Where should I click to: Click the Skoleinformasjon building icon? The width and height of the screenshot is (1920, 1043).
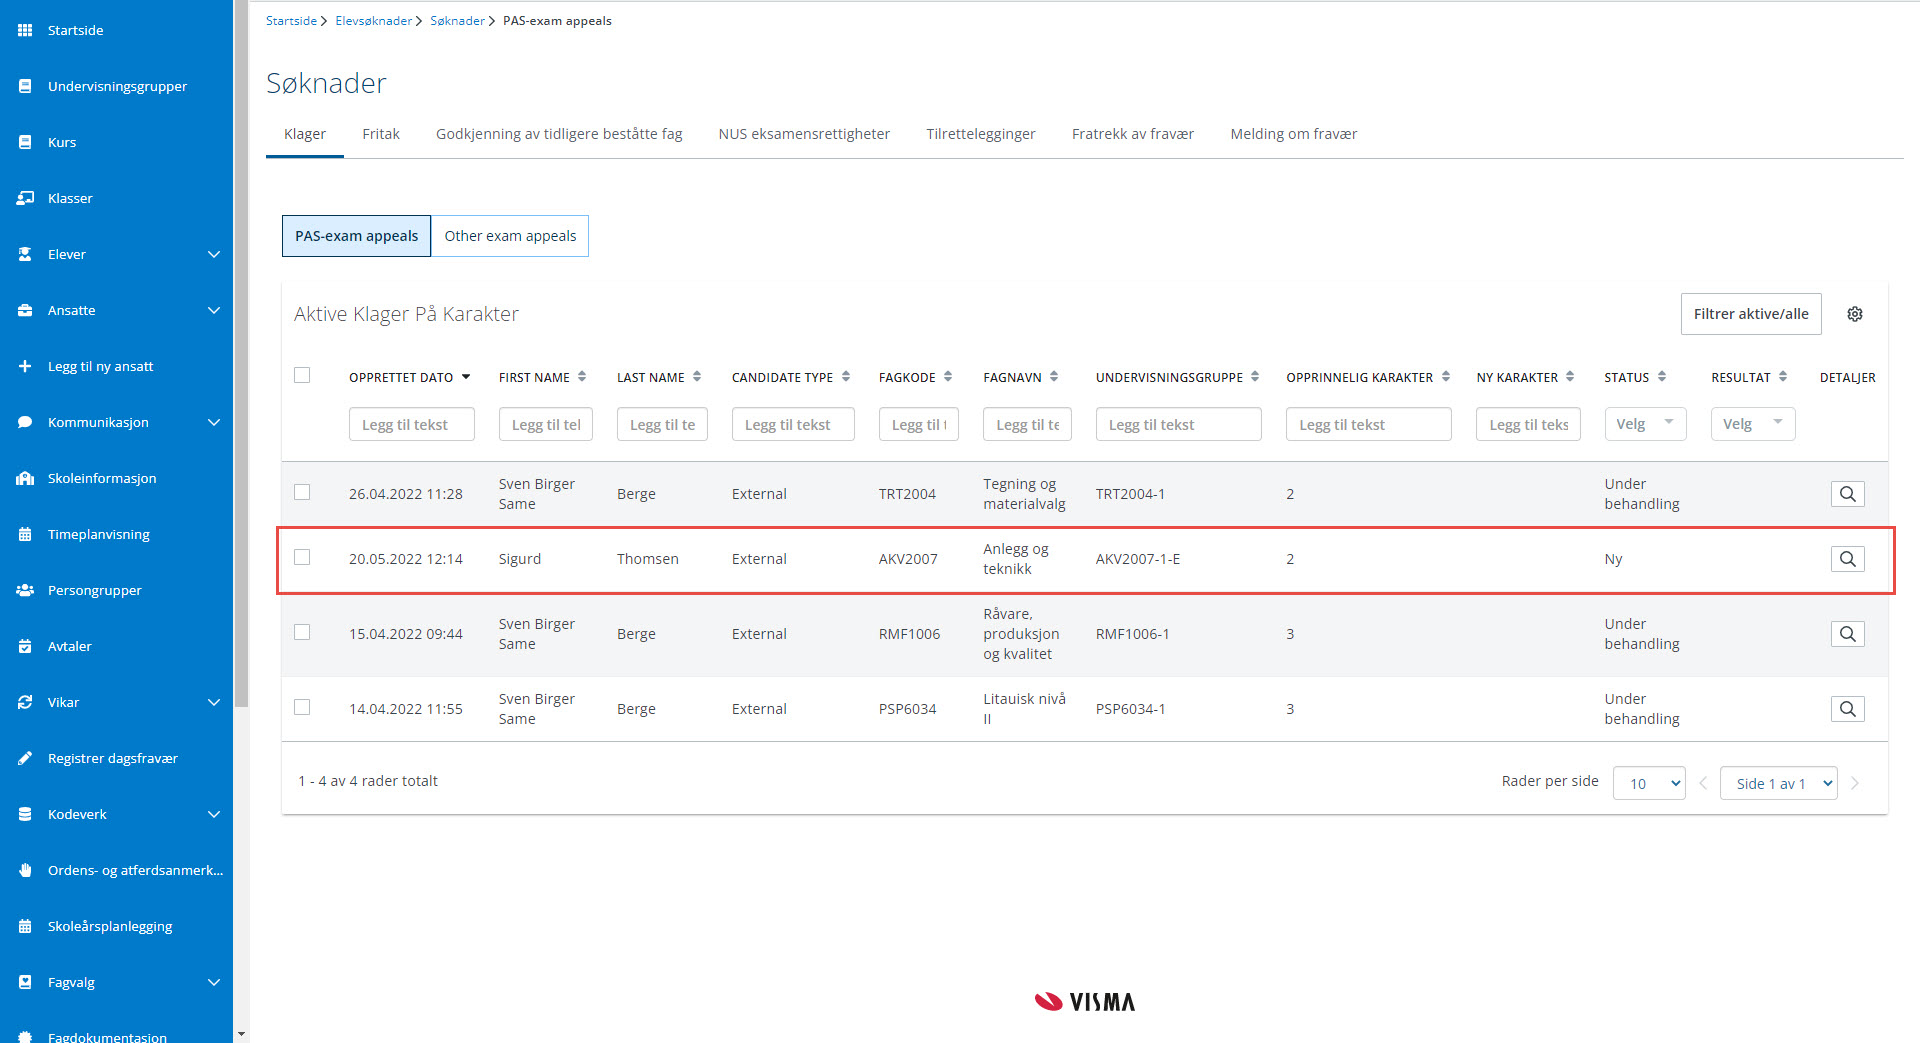[25, 478]
